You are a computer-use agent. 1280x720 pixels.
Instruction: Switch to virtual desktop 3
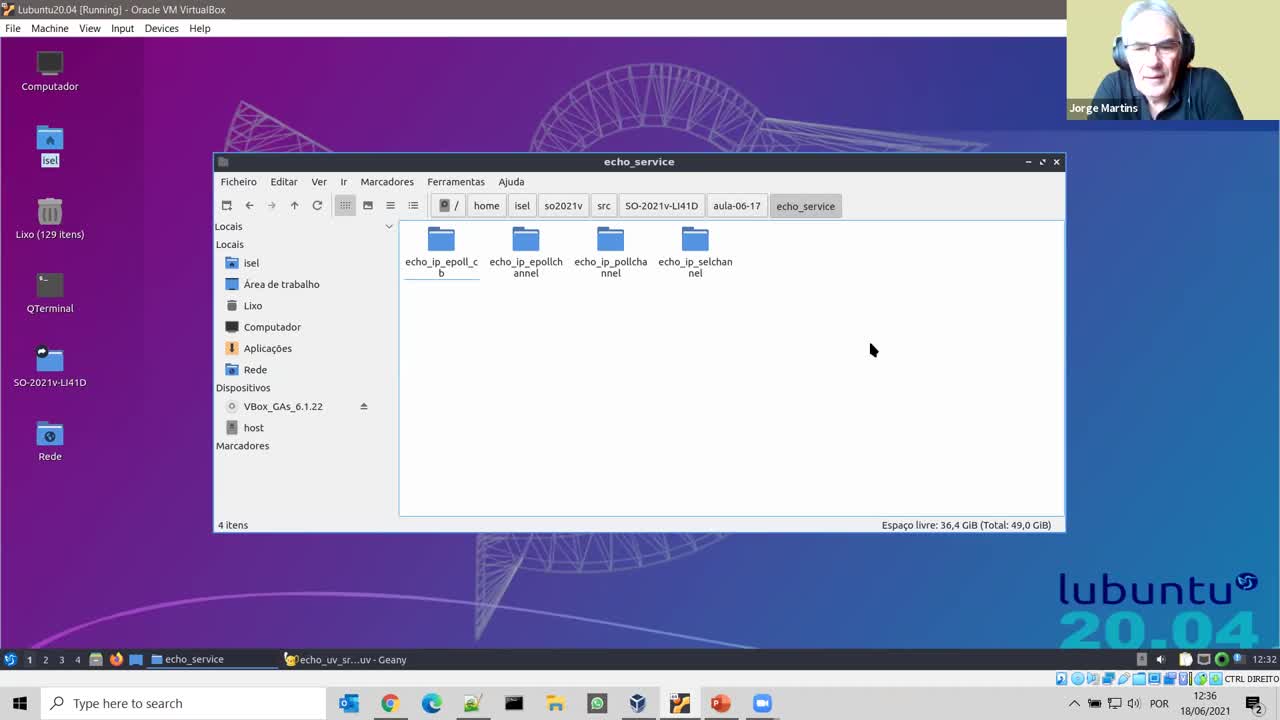pos(61,660)
